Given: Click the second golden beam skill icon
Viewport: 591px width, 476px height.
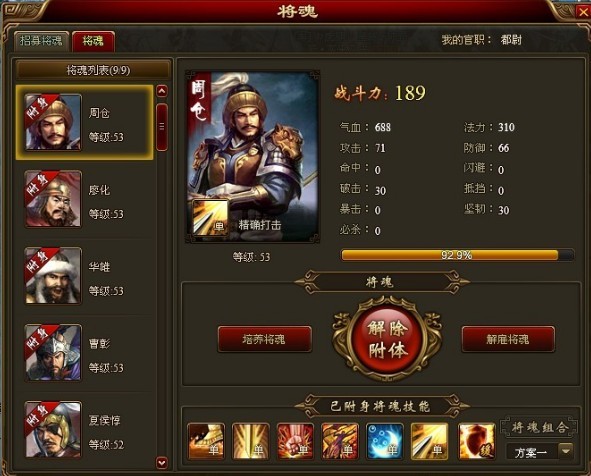Looking at the screenshot, I should click(x=251, y=441).
